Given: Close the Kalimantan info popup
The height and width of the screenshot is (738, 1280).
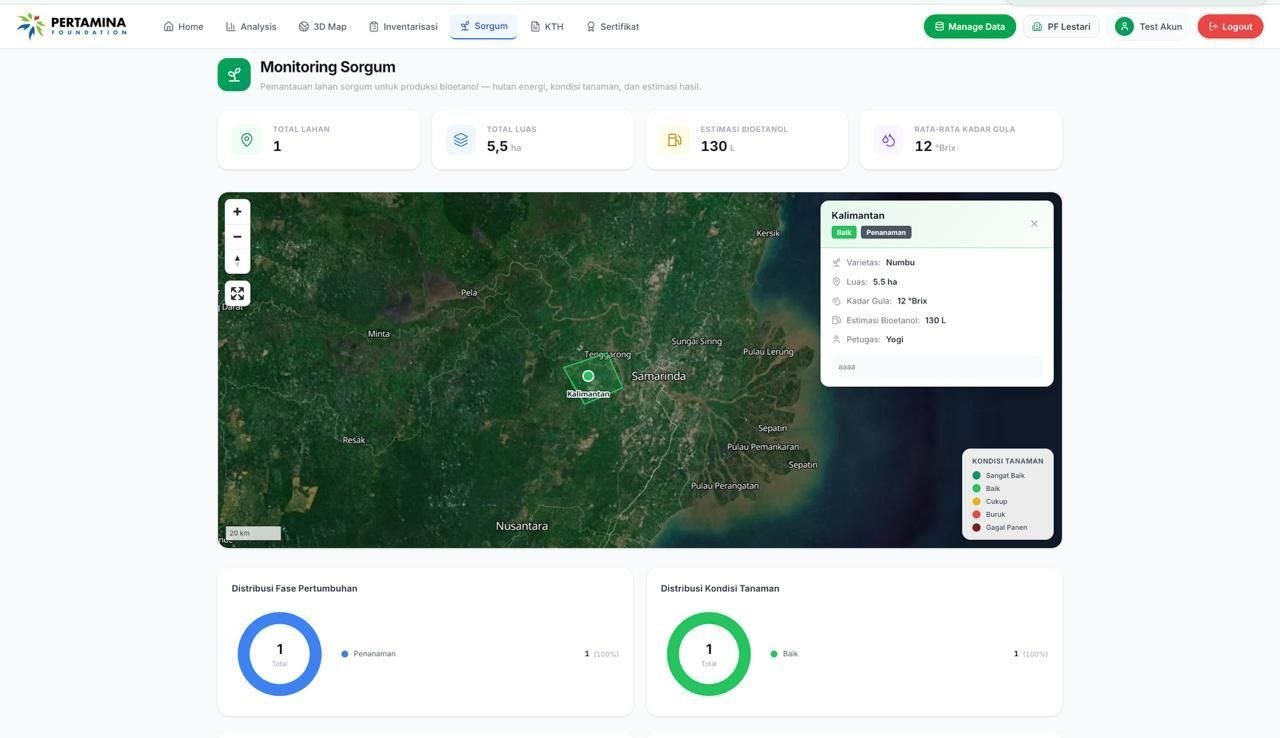Looking at the screenshot, I should [1034, 224].
